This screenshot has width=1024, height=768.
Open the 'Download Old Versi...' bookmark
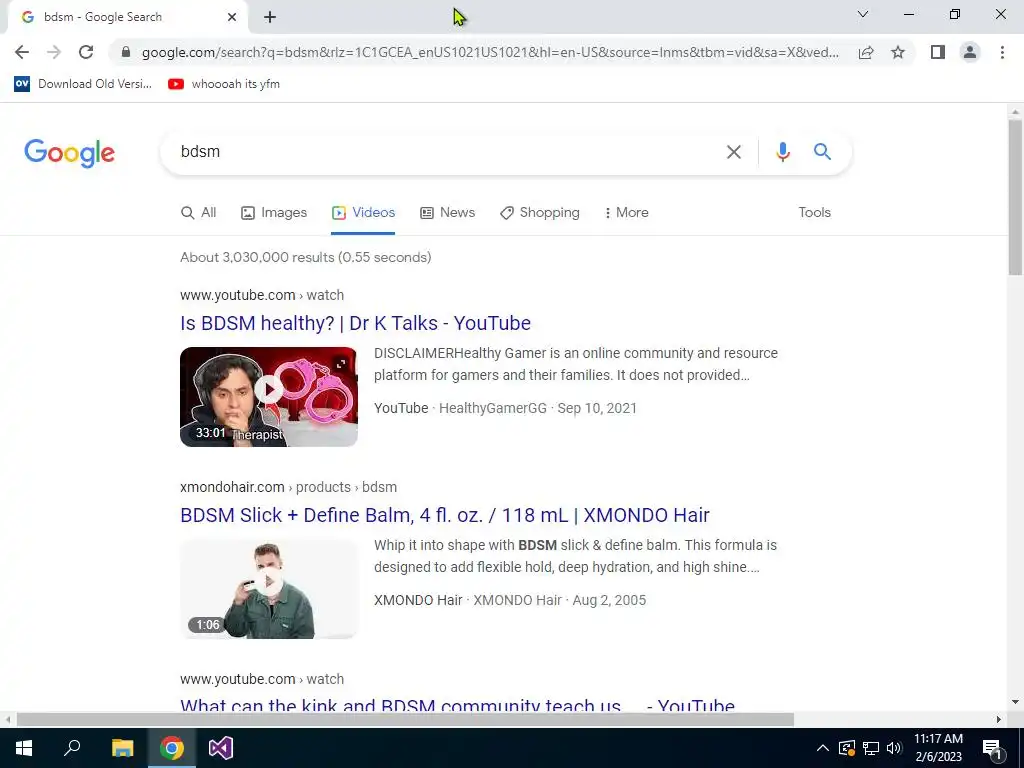pyautogui.click(x=83, y=84)
